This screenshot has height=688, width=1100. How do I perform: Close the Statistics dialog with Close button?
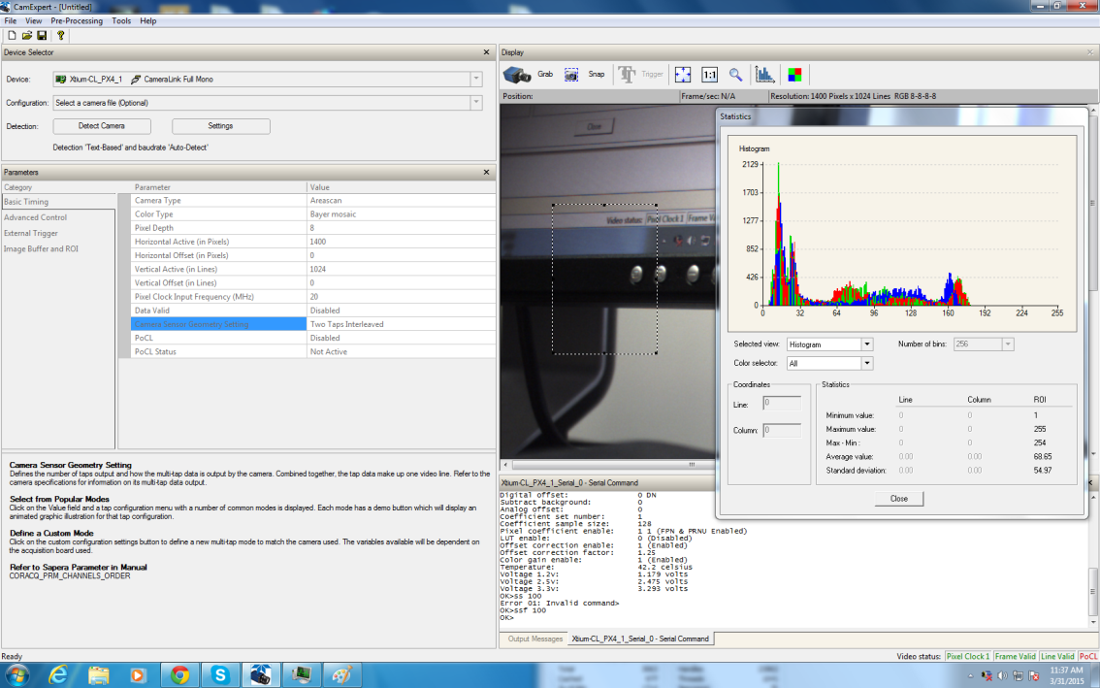(x=898, y=498)
